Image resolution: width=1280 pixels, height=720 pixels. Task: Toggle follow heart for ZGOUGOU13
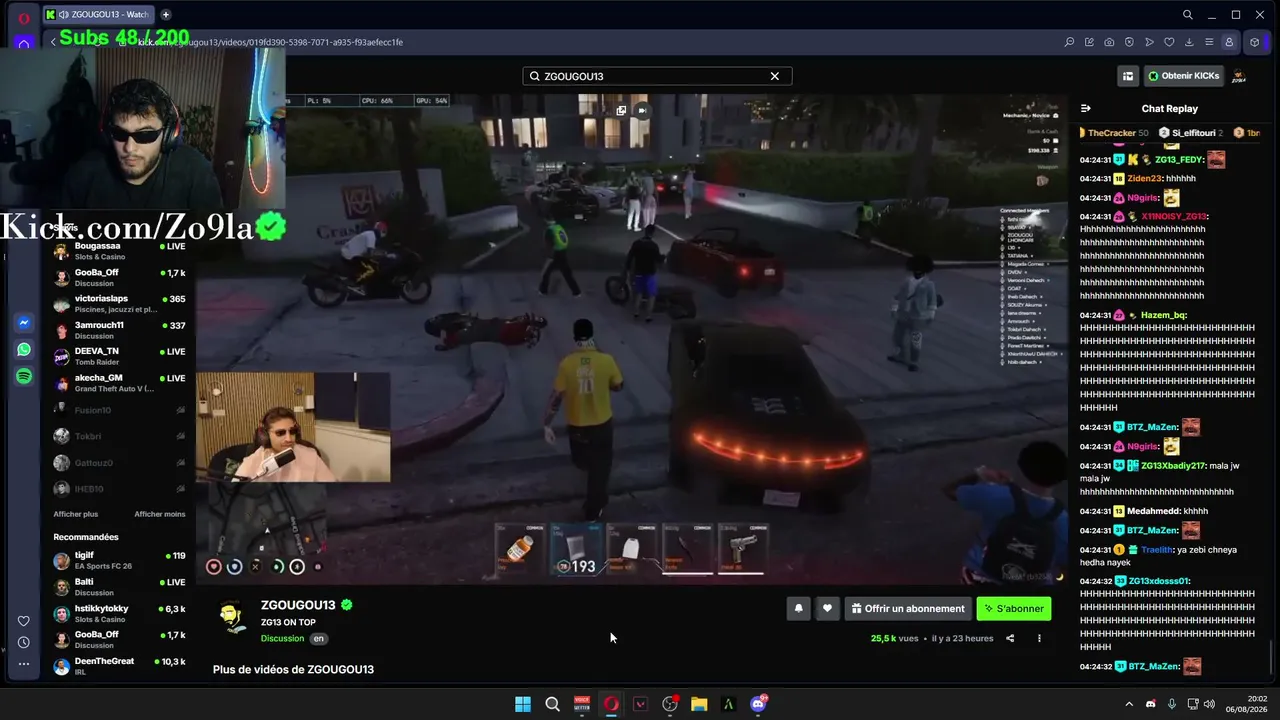pos(827,608)
